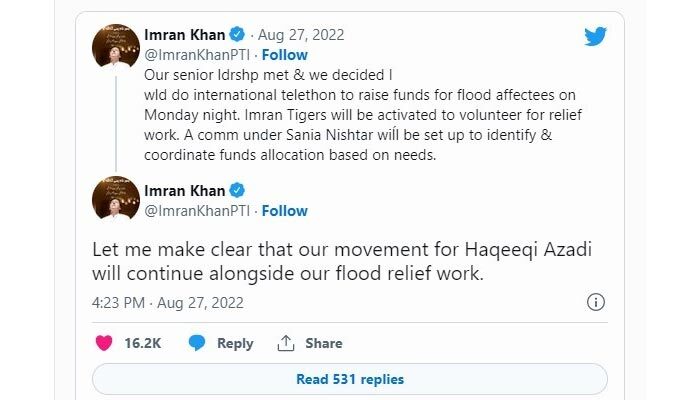The image size is (700, 400).
Task: Open top Imran Khan profile picture
Action: (115, 46)
